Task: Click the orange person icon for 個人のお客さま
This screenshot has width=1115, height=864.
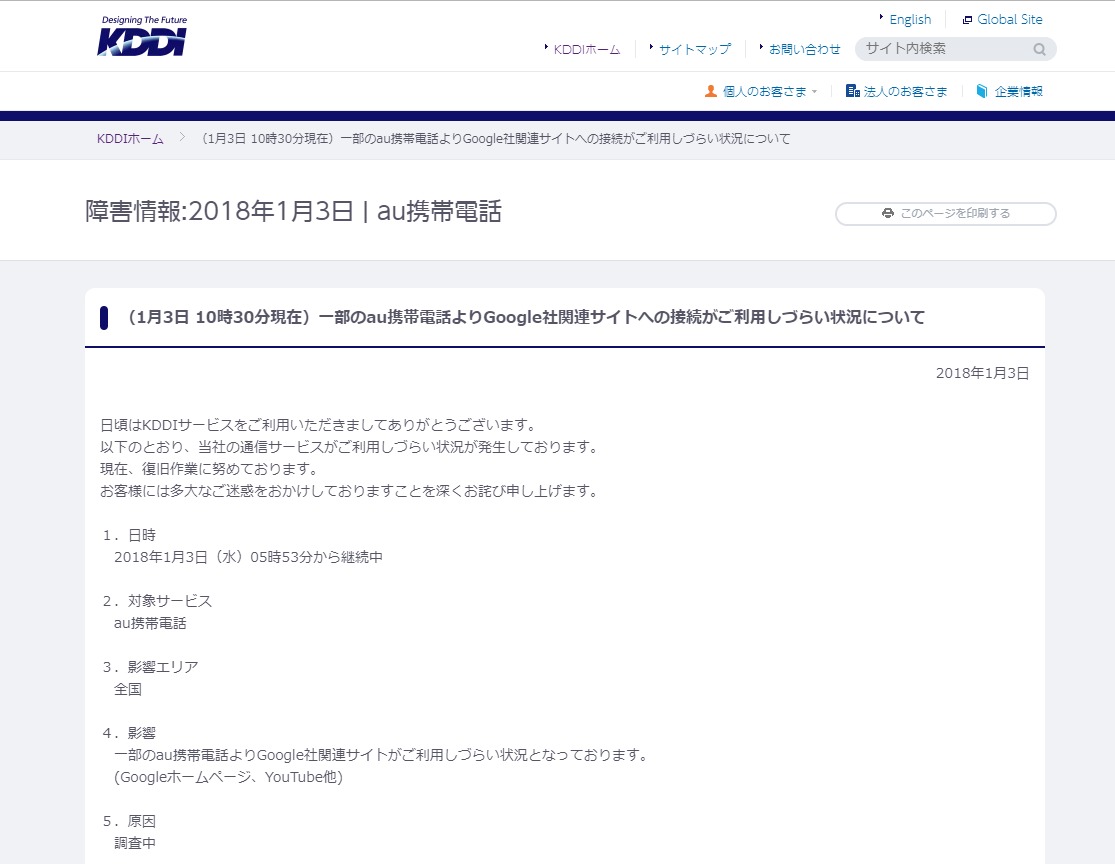Action: pyautogui.click(x=711, y=91)
